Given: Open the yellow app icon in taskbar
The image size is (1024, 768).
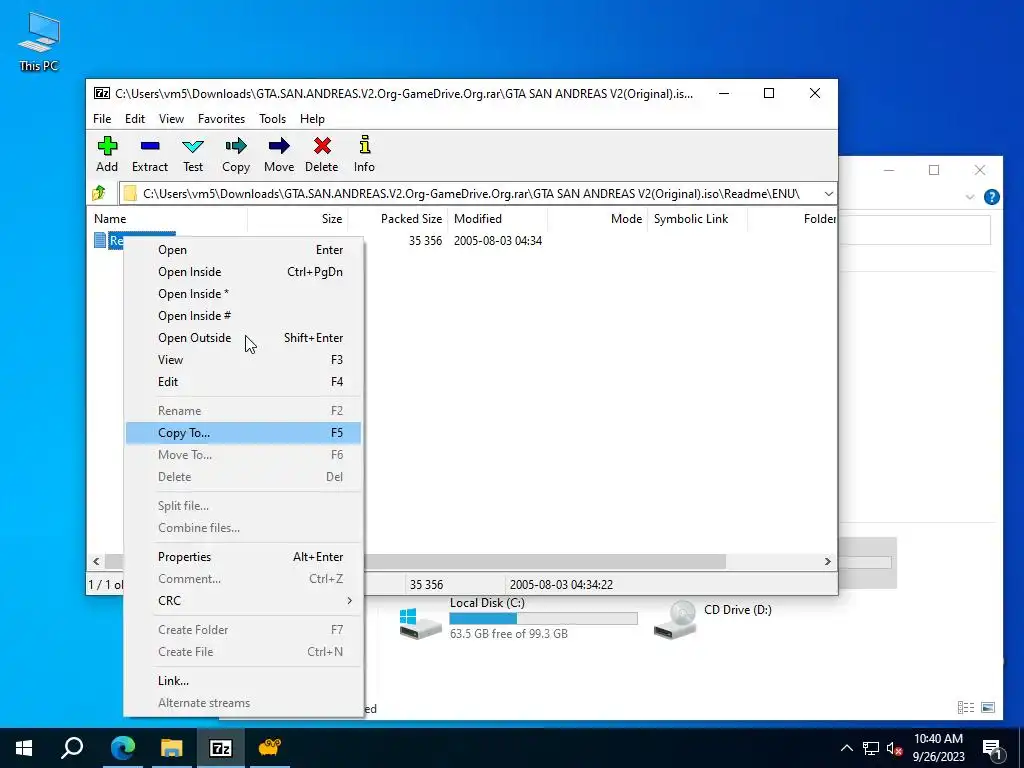Looking at the screenshot, I should (269, 748).
